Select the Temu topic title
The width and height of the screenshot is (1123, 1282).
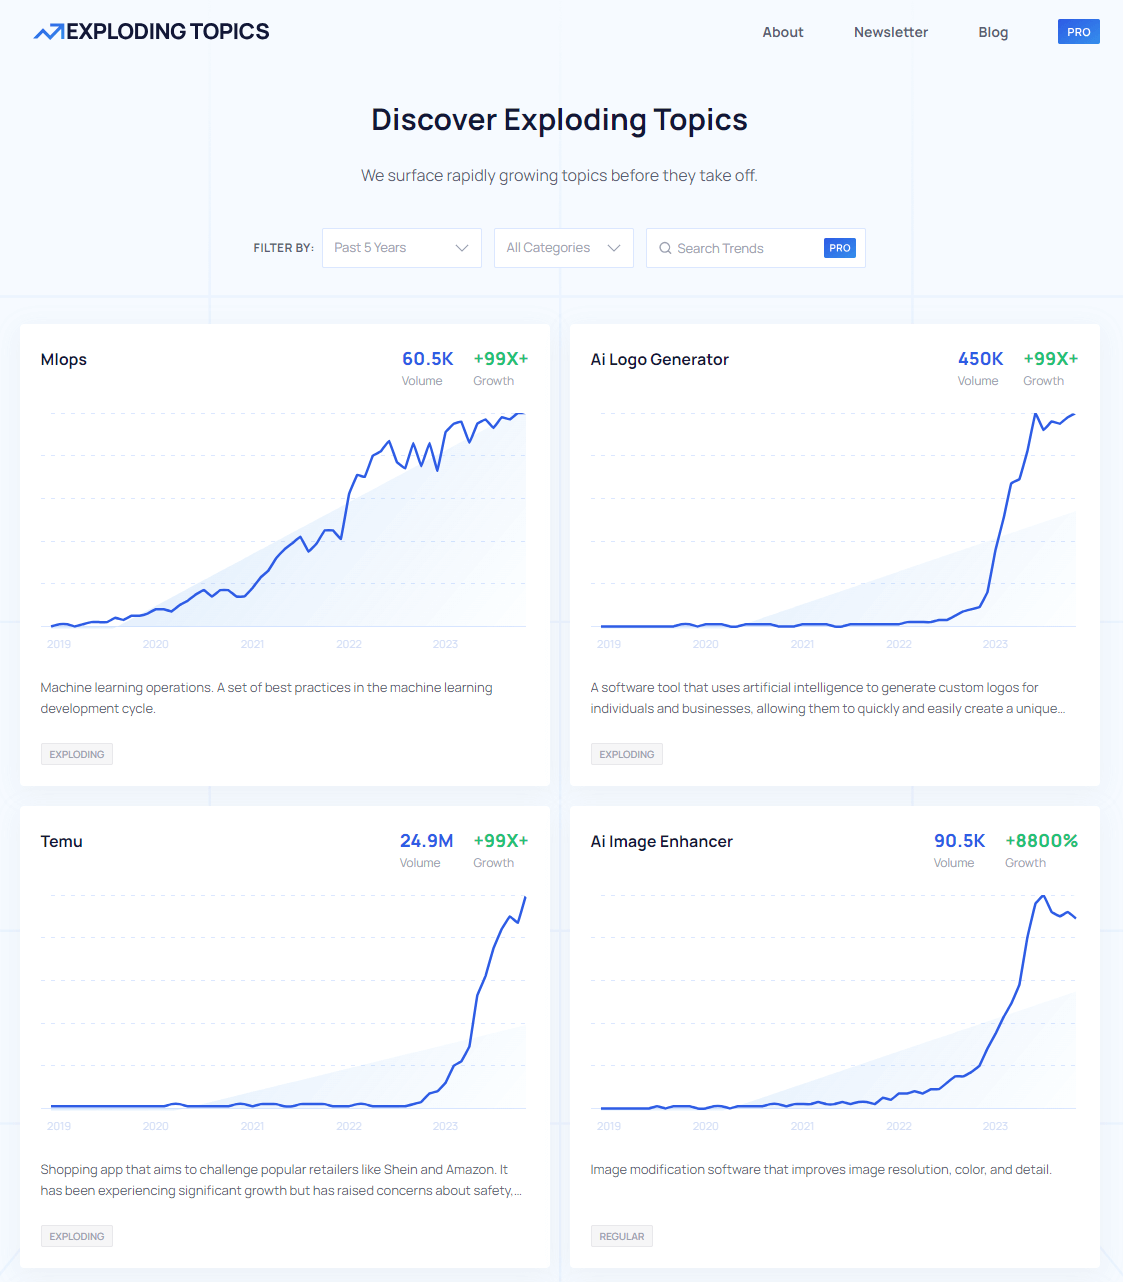point(62,842)
